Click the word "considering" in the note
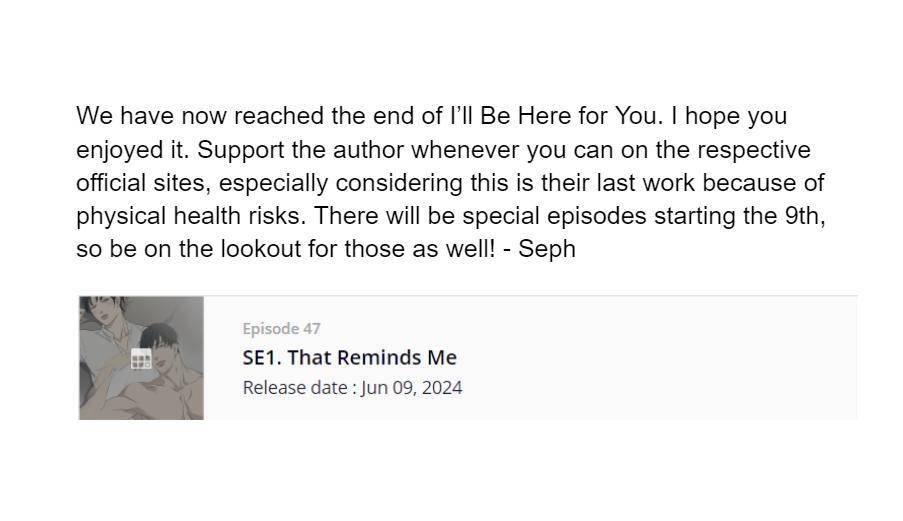Viewport: 903px width, 521px height. [400, 184]
